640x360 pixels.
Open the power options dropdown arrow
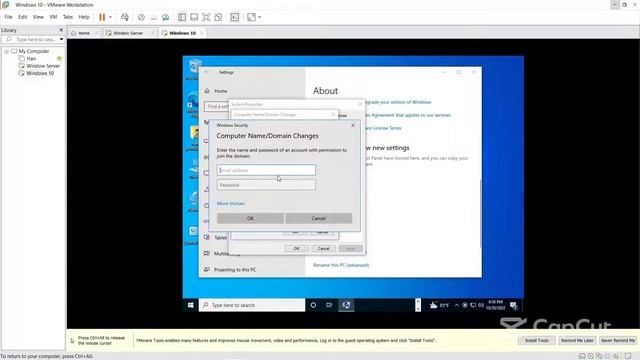(110, 17)
